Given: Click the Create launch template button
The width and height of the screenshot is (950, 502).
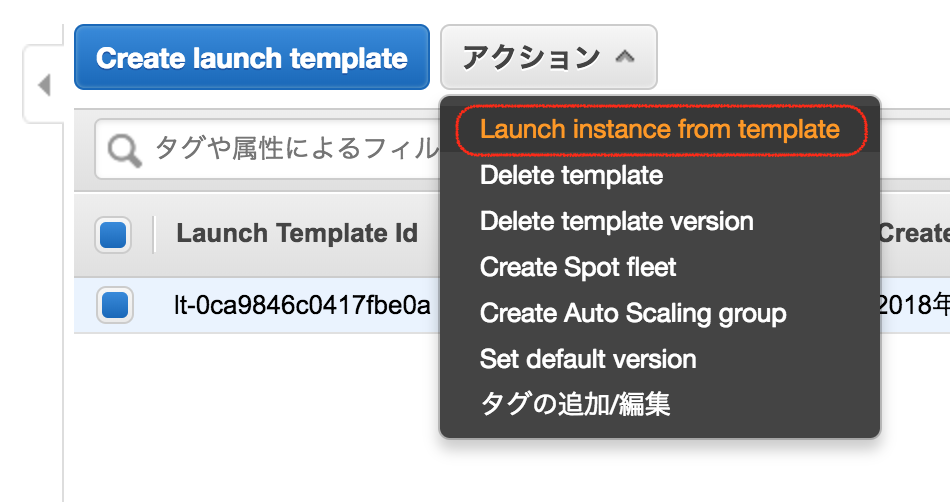Looking at the screenshot, I should 251,57.
